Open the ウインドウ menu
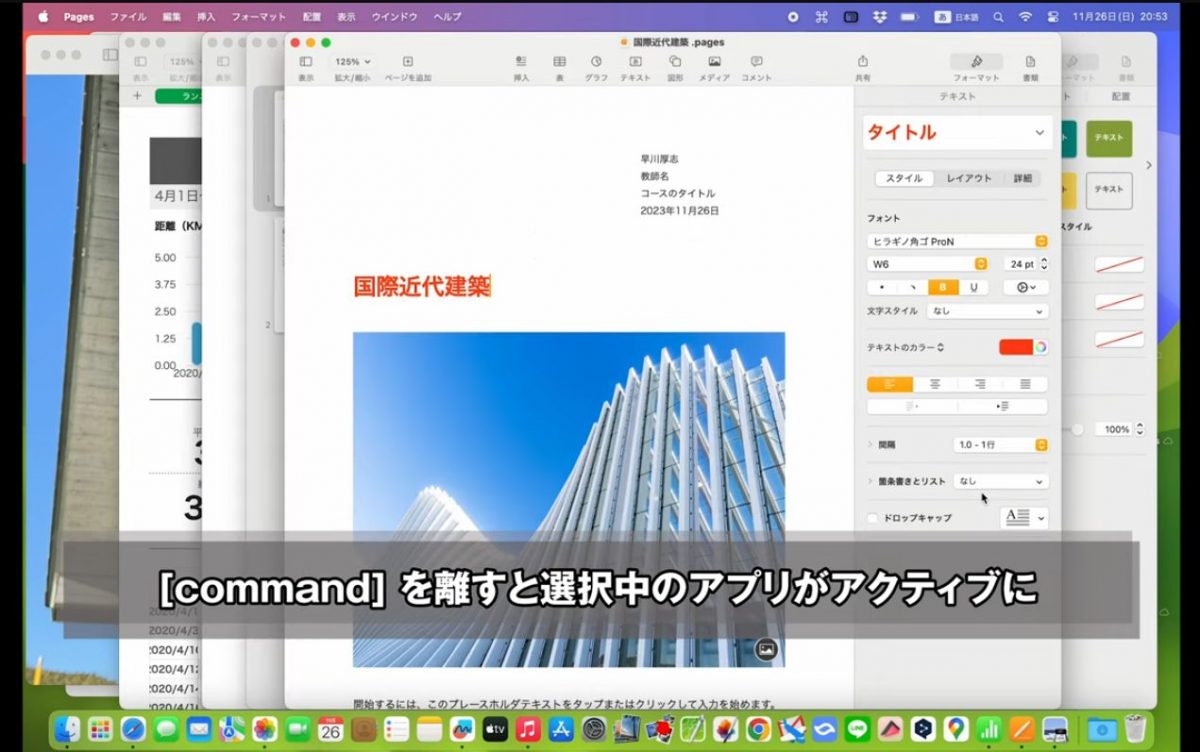 coord(394,17)
